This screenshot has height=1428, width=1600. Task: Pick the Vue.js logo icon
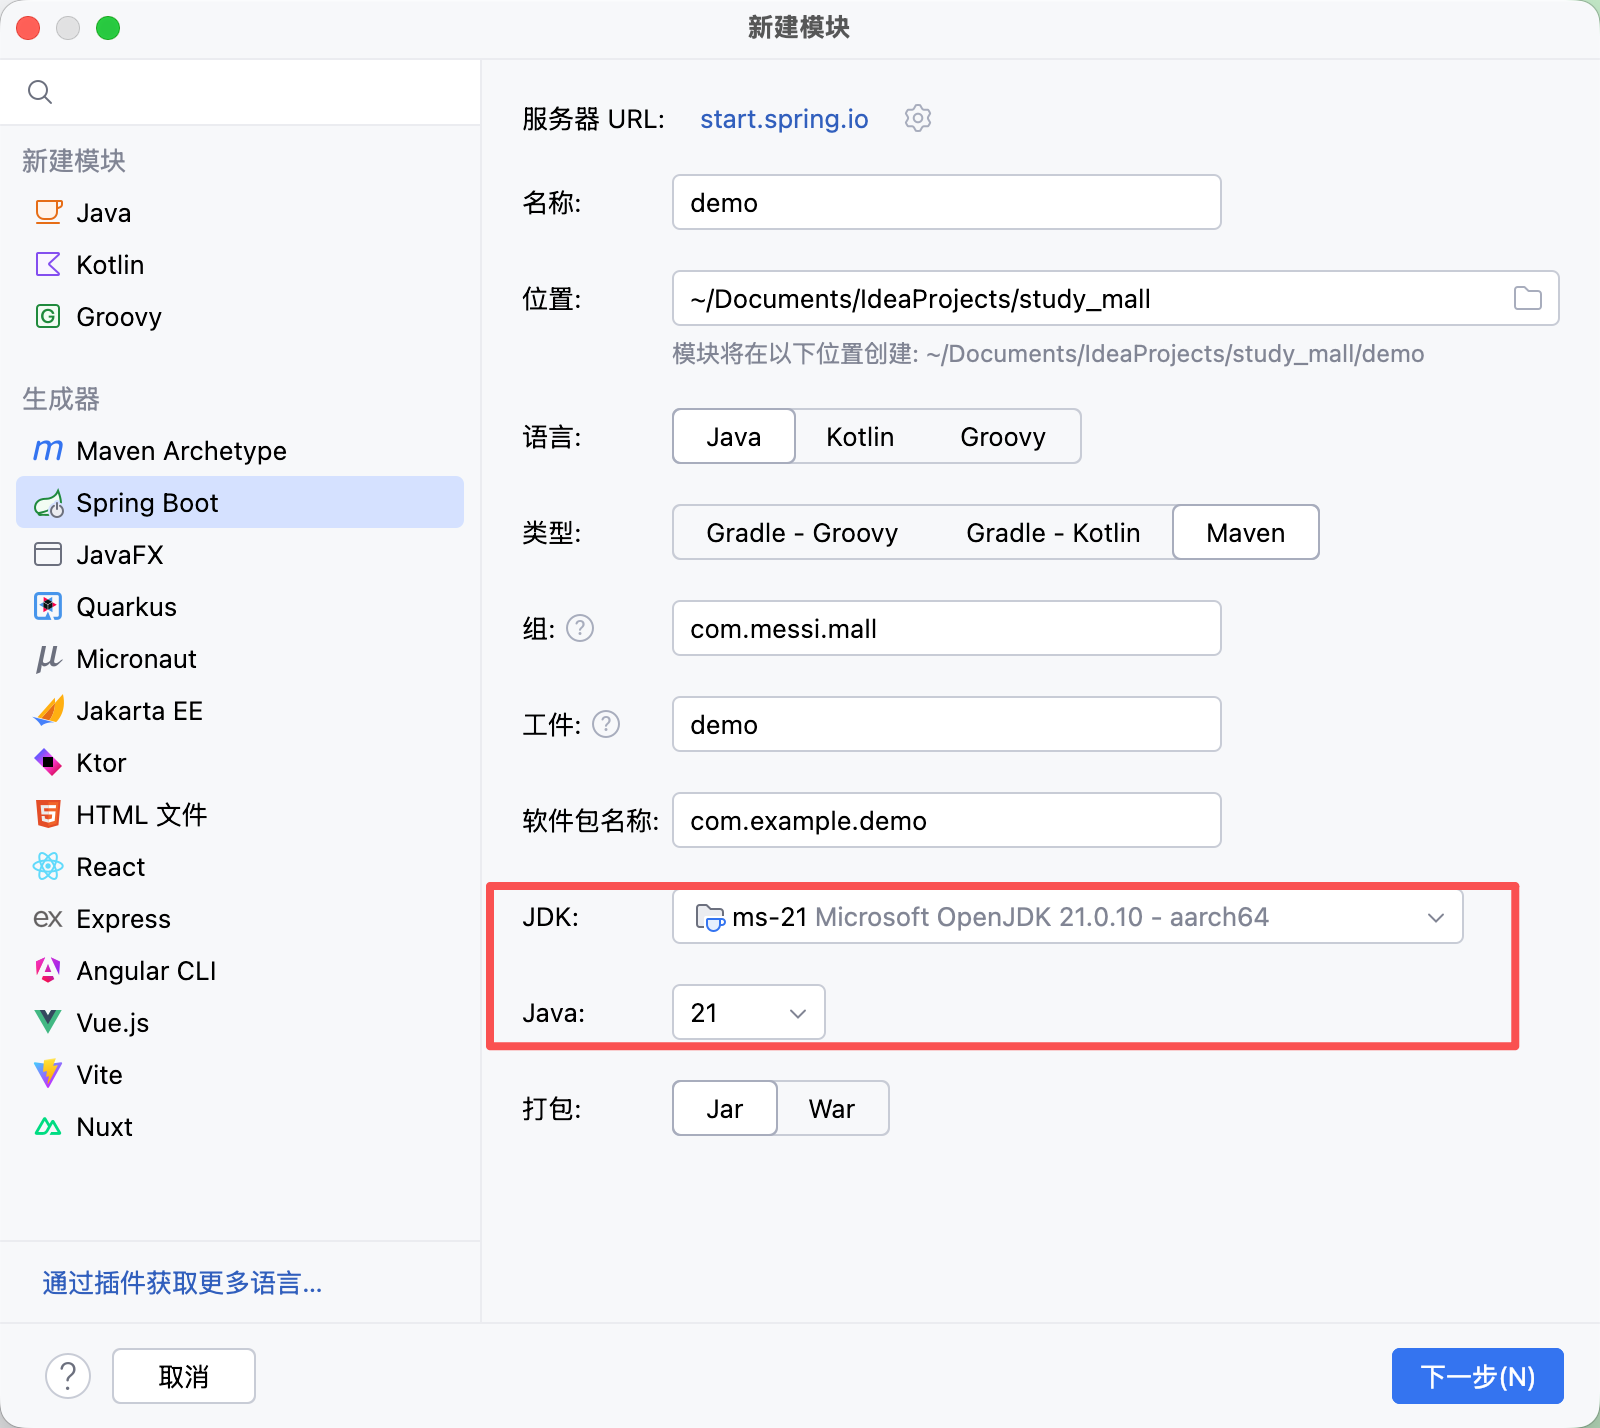tap(48, 1022)
